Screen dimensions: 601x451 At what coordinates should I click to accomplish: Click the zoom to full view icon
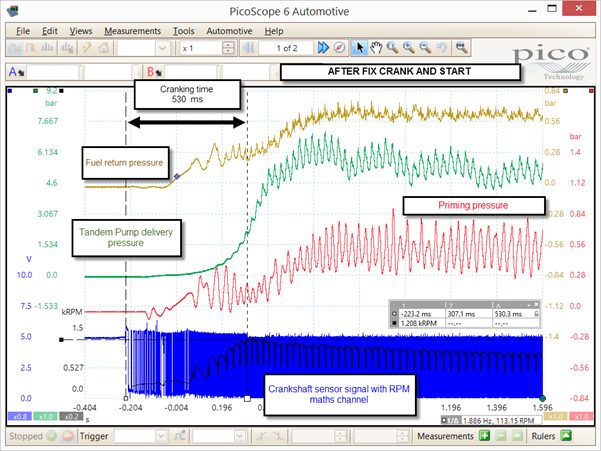point(461,48)
